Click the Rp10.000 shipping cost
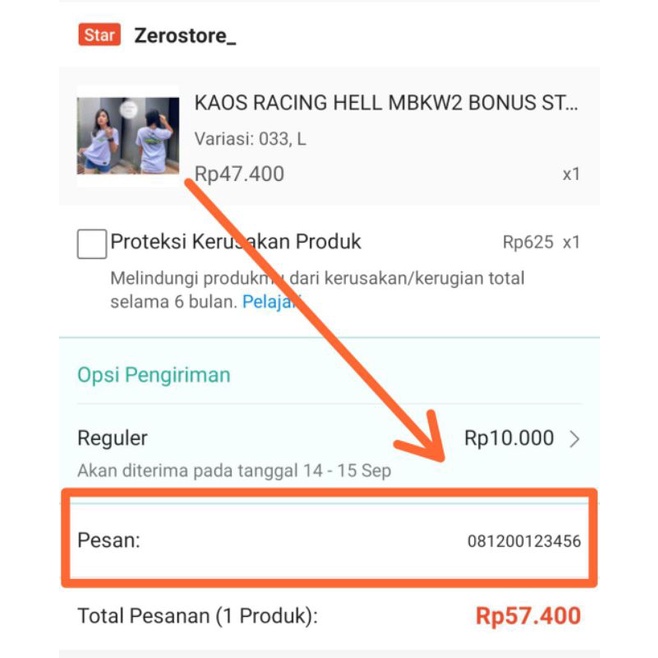Screen dimensions: 658x658 tap(509, 438)
